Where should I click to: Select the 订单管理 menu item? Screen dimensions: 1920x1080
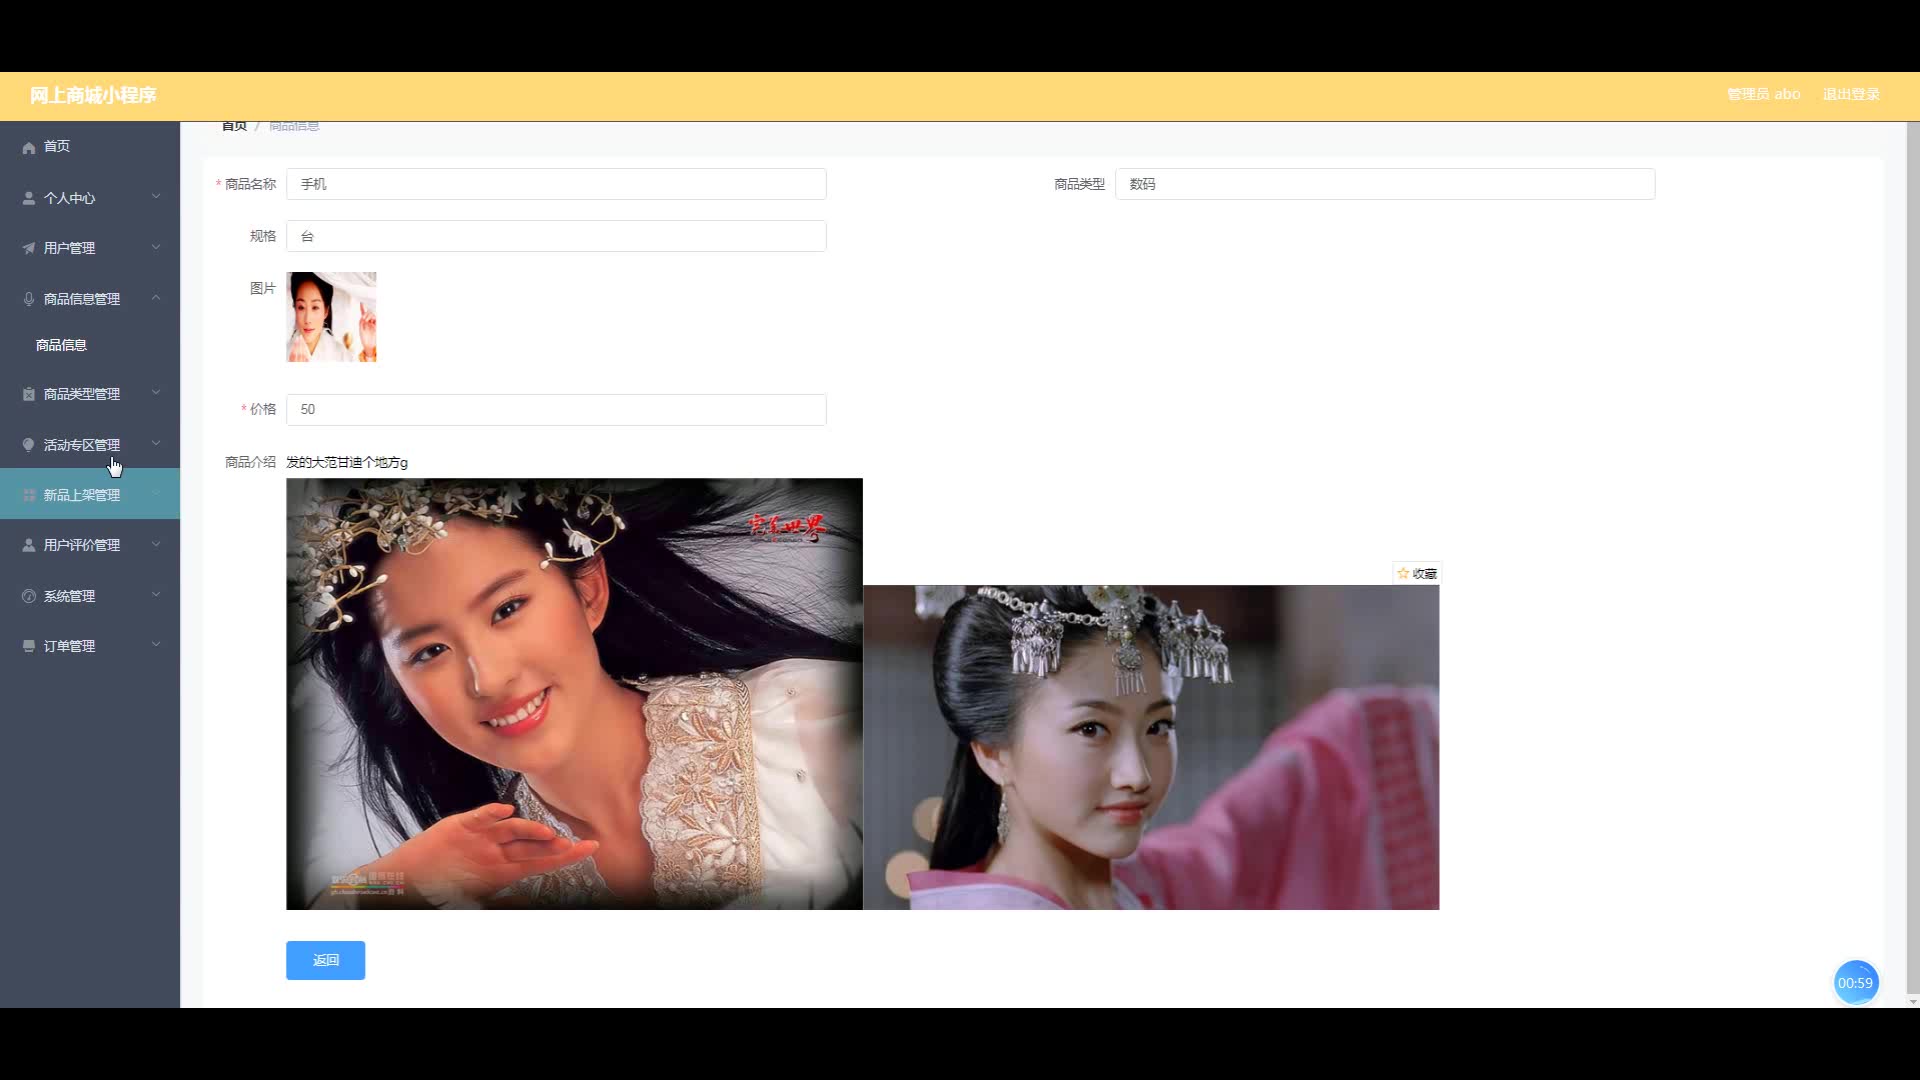[x=90, y=646]
